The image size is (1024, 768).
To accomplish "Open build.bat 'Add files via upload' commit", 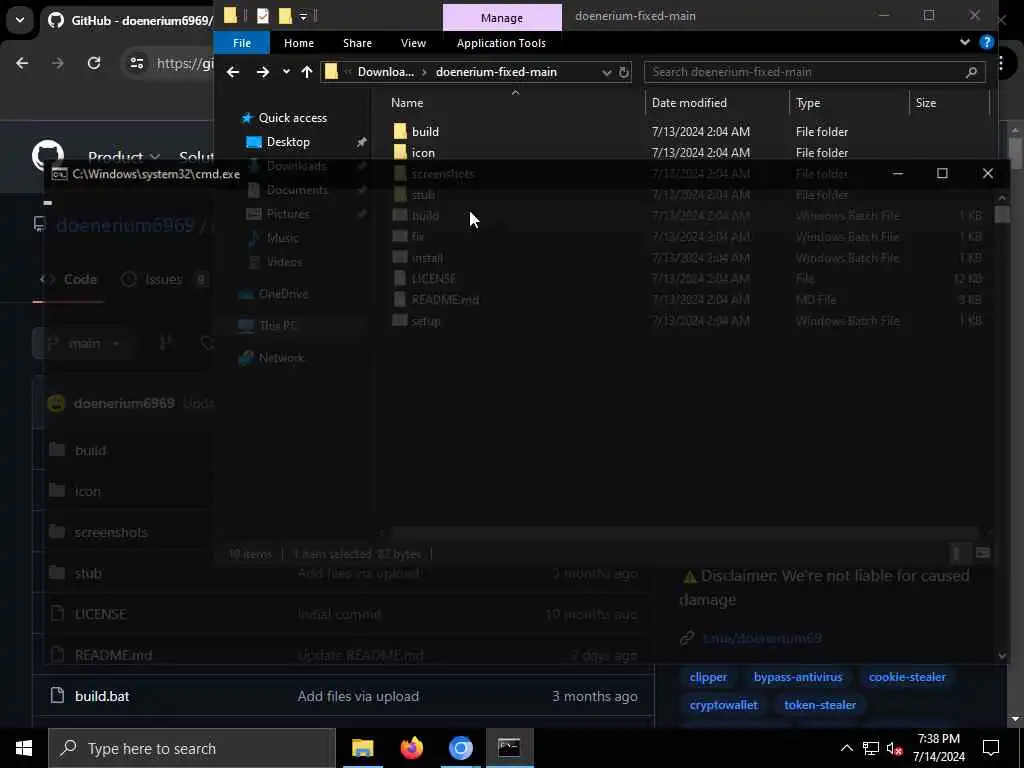I will pos(358,696).
